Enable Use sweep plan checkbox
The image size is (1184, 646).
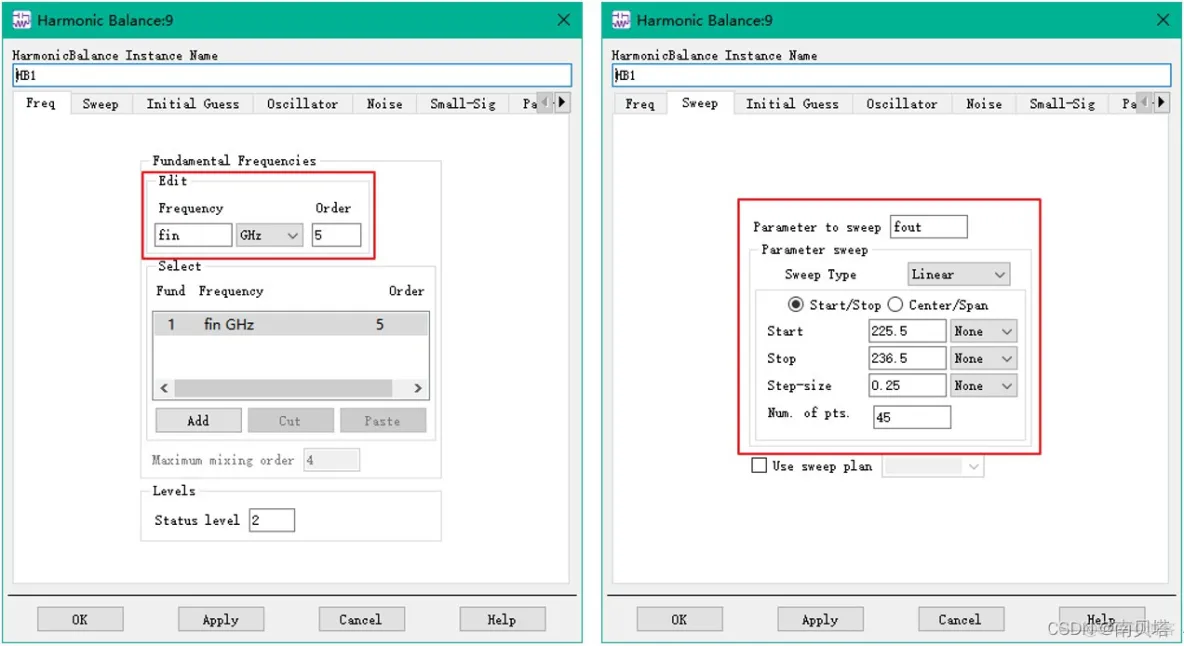[759, 466]
